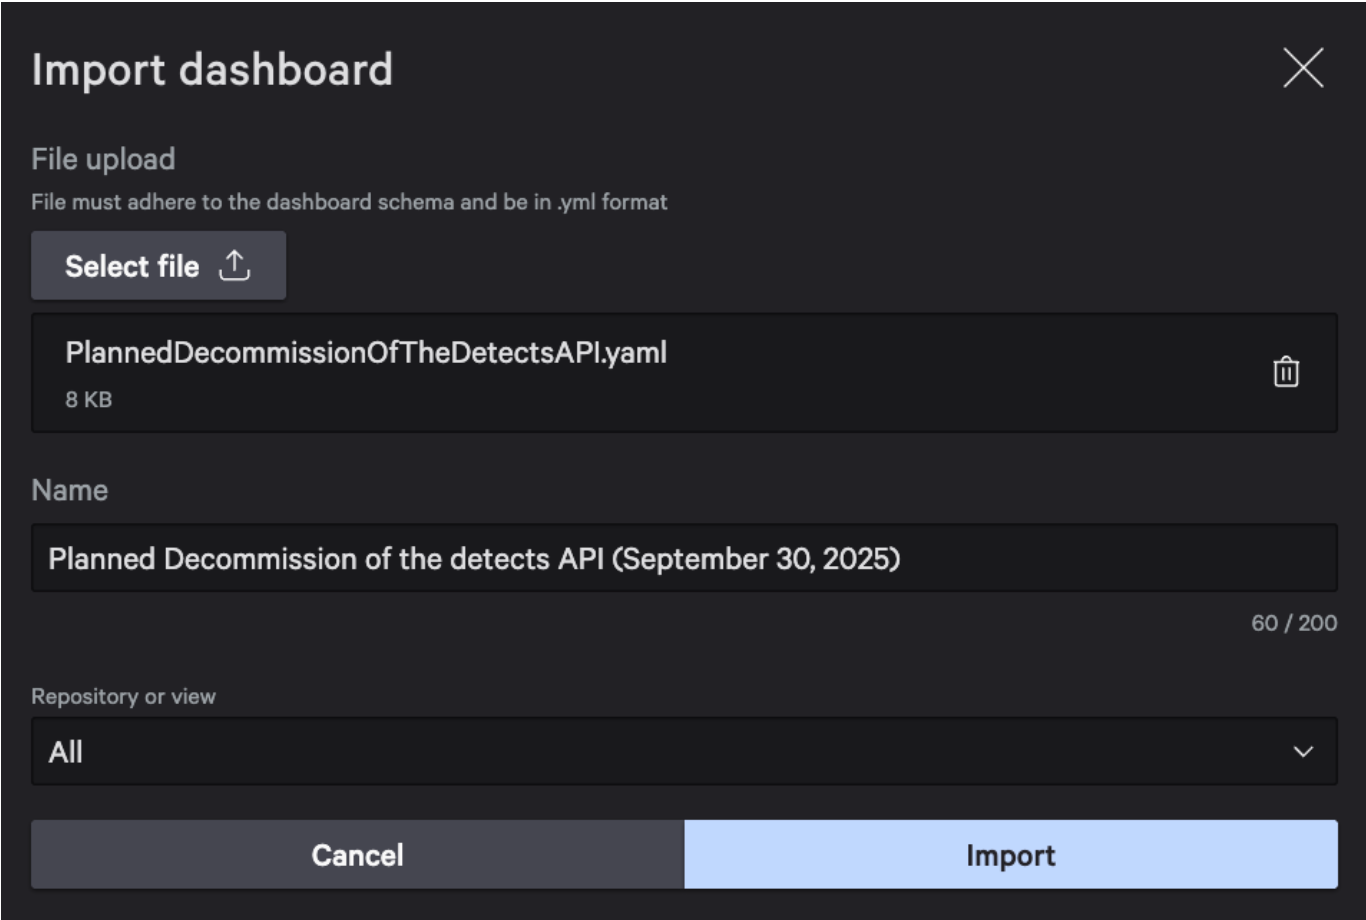Click the Repository or view label

[123, 696]
